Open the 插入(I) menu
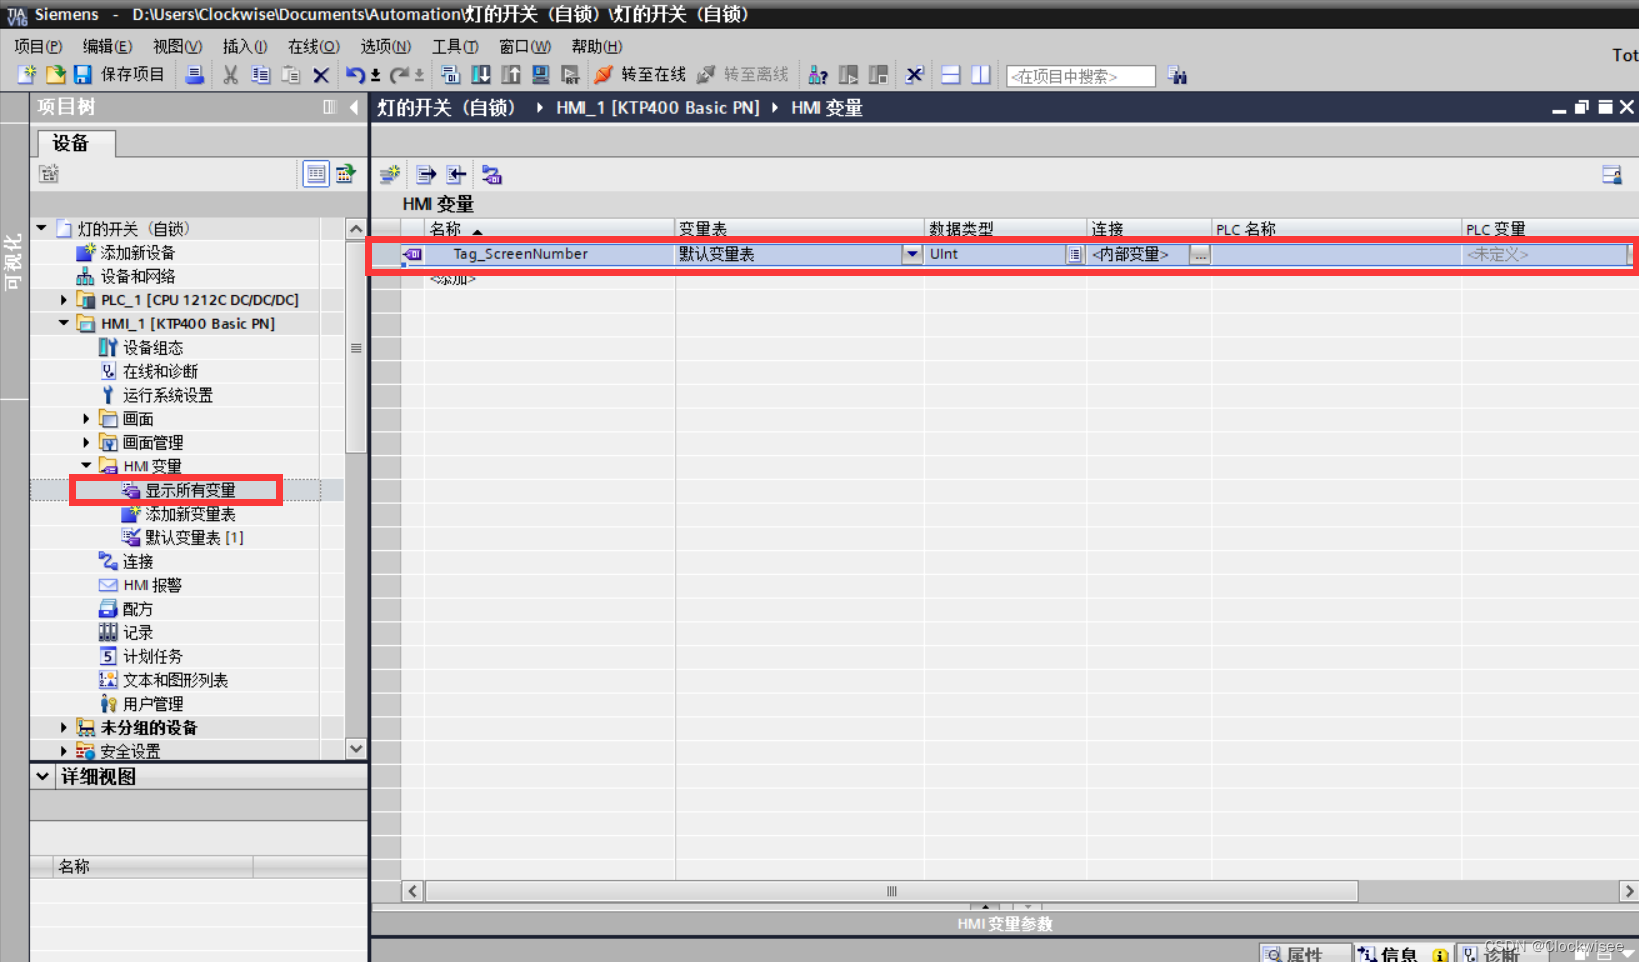1639x962 pixels. coord(245,46)
